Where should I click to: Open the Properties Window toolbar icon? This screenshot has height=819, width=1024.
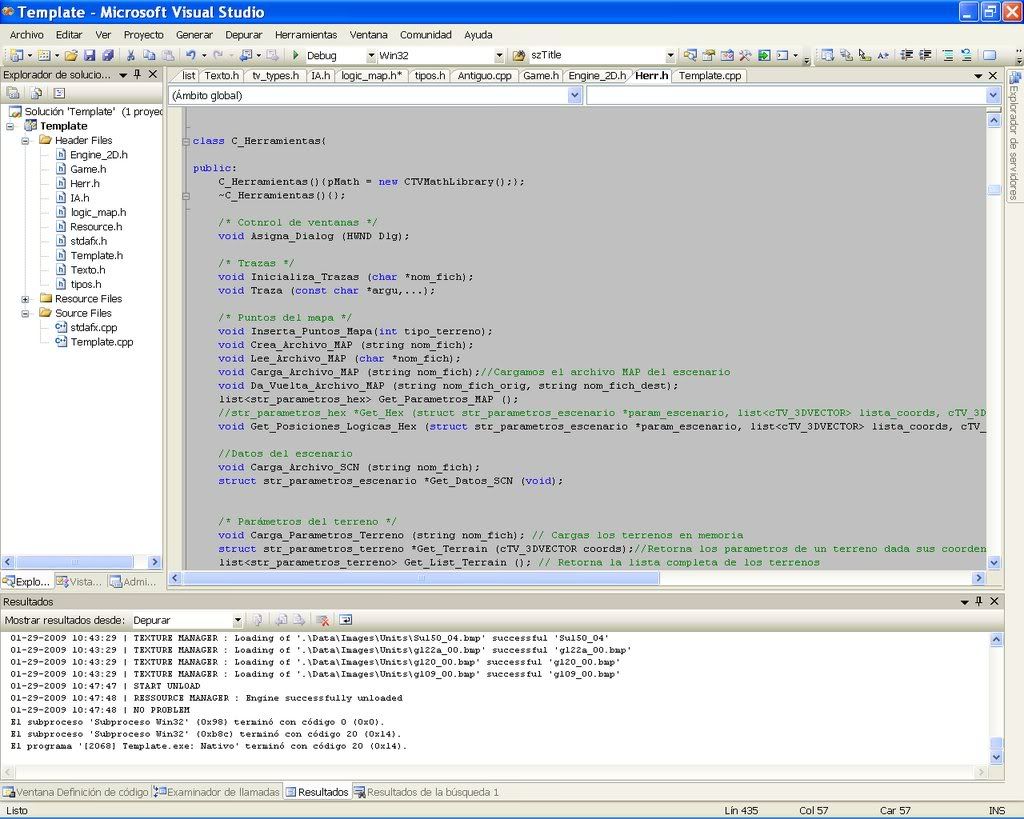coord(709,56)
